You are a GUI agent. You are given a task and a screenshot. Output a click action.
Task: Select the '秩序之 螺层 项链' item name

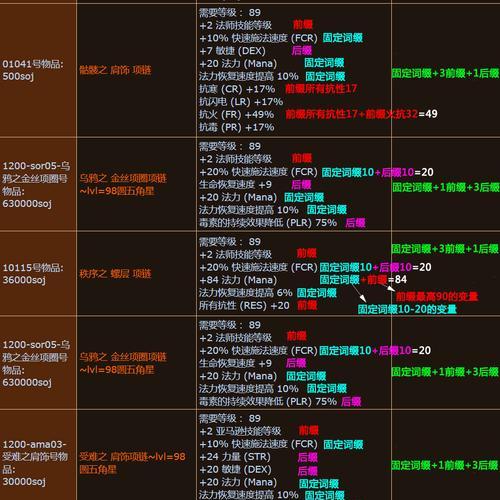pos(115,274)
